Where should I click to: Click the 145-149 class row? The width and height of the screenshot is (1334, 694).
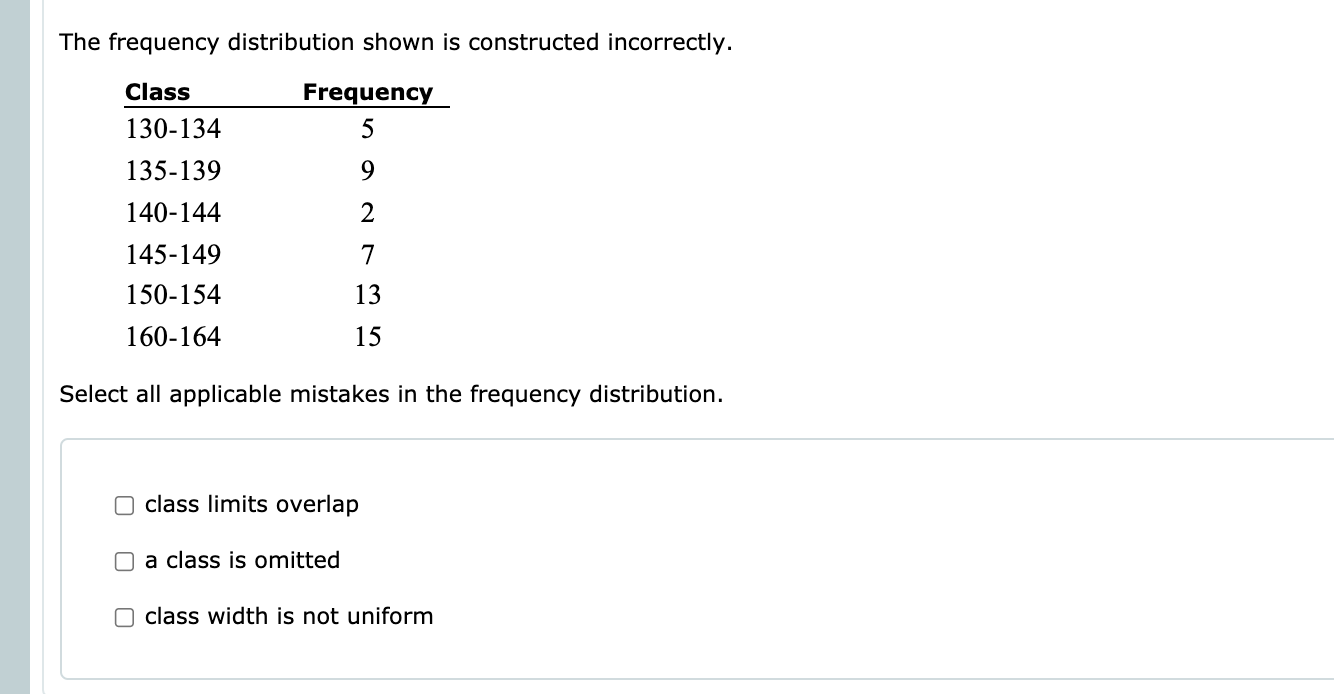click(173, 255)
